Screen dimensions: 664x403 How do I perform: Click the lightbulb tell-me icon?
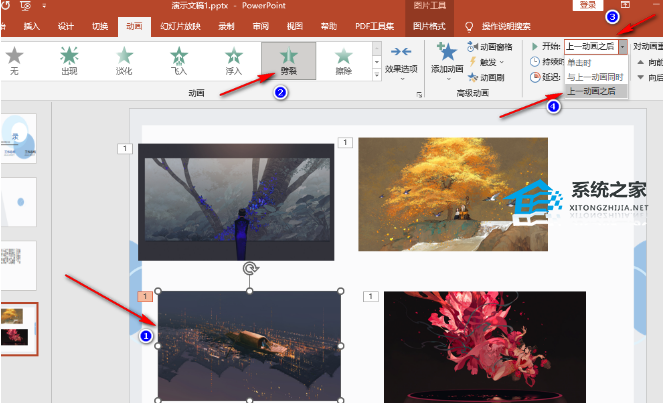click(x=469, y=27)
